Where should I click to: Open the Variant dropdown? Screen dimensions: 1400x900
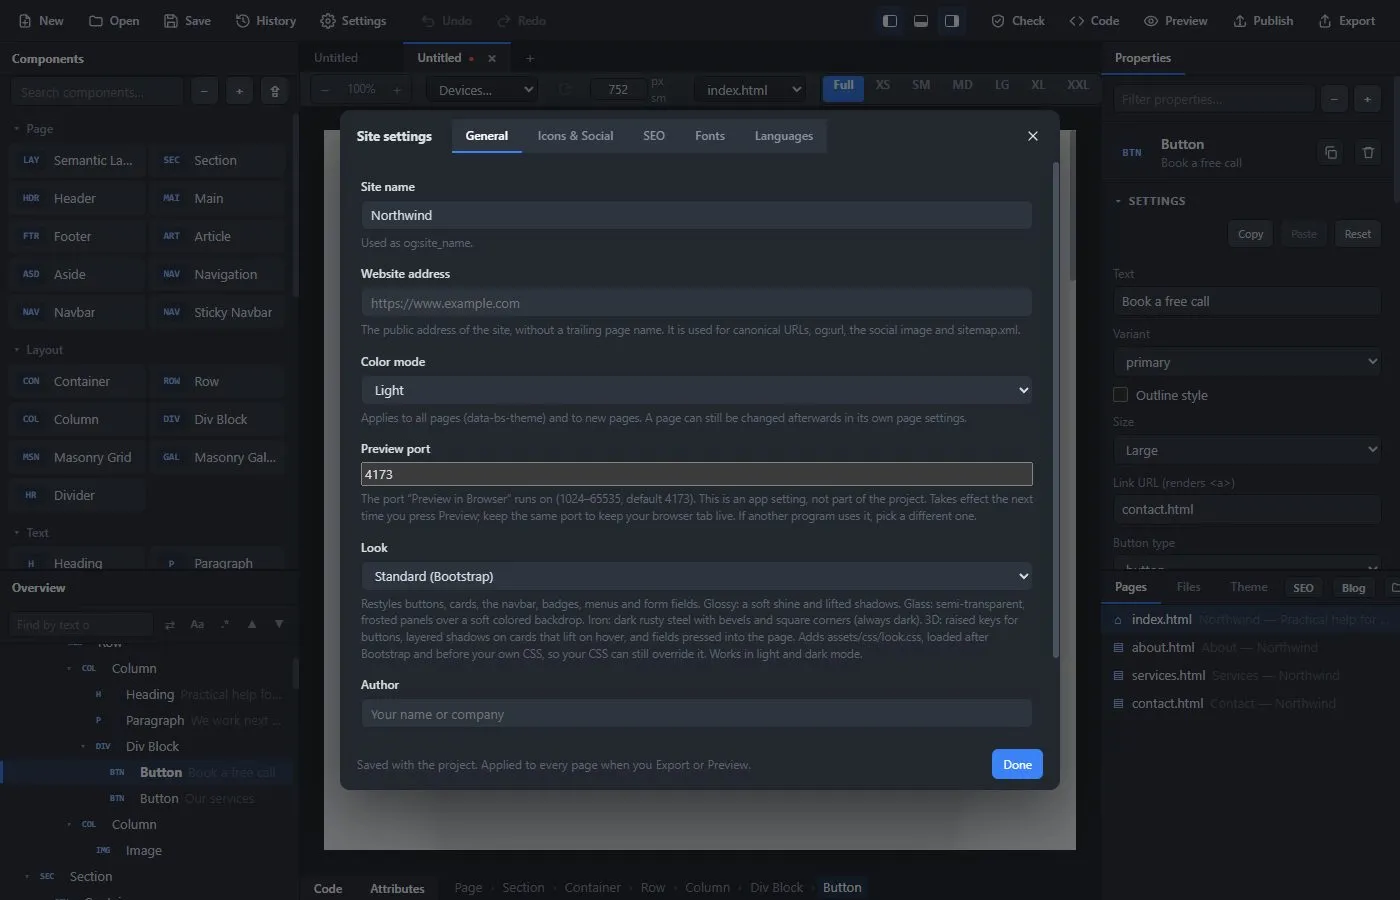coord(1247,362)
